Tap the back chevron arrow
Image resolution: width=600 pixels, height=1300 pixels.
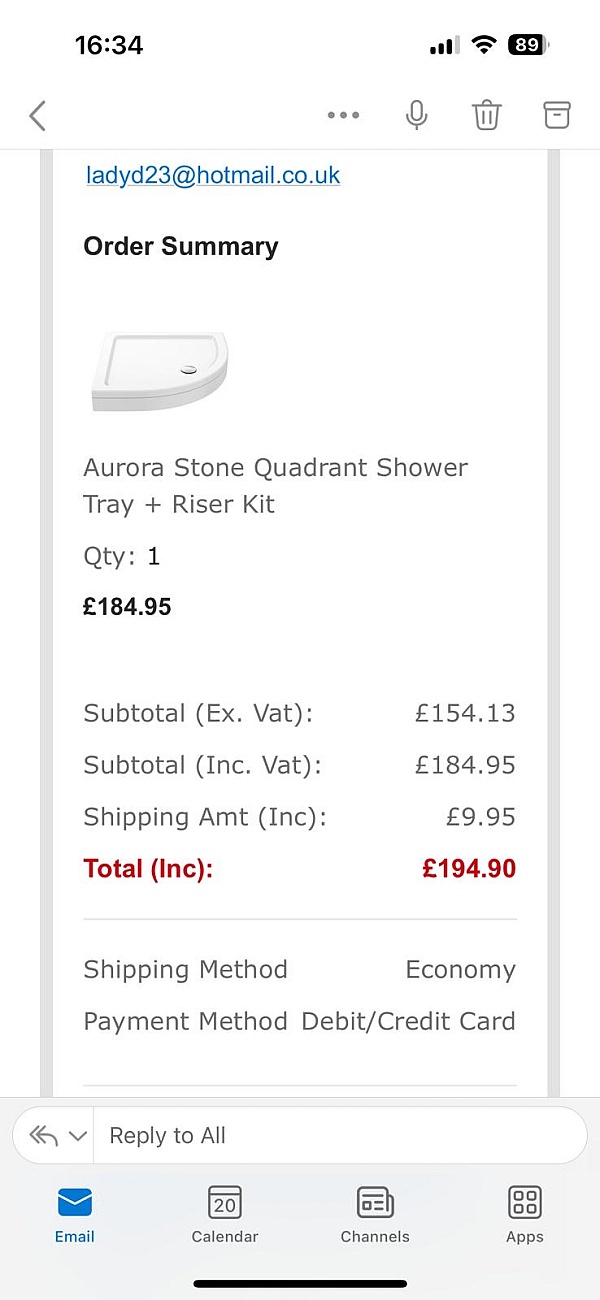38,116
